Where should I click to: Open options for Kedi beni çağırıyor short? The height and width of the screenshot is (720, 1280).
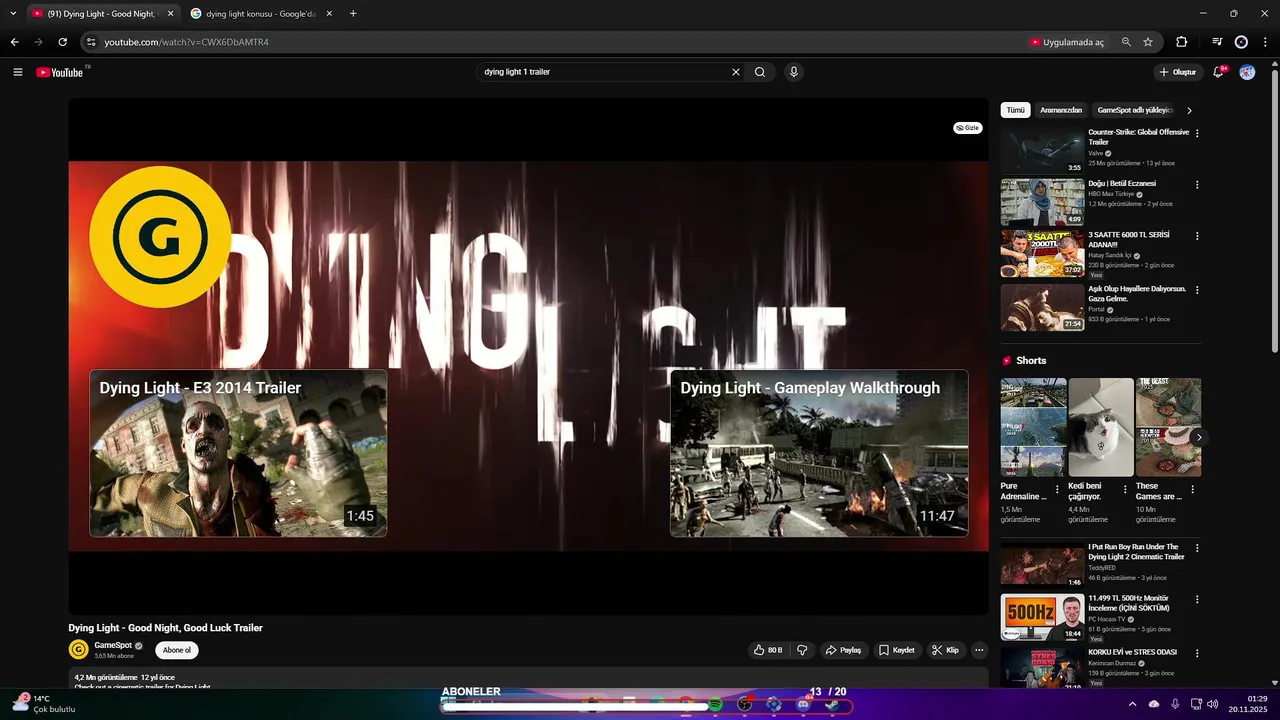coord(1125,490)
